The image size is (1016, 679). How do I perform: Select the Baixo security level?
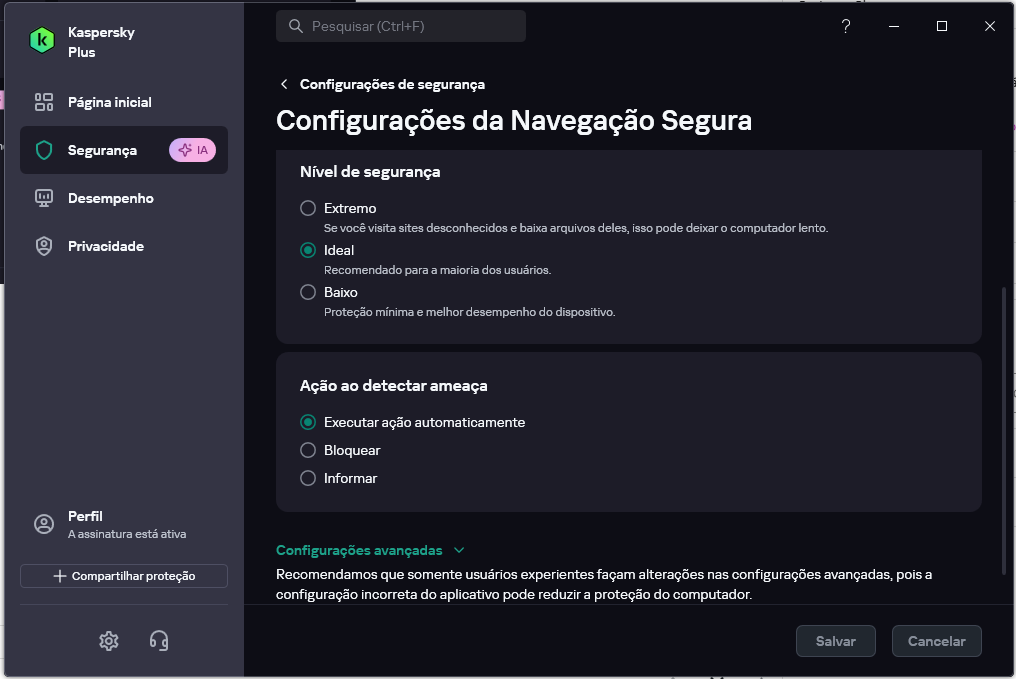point(308,293)
